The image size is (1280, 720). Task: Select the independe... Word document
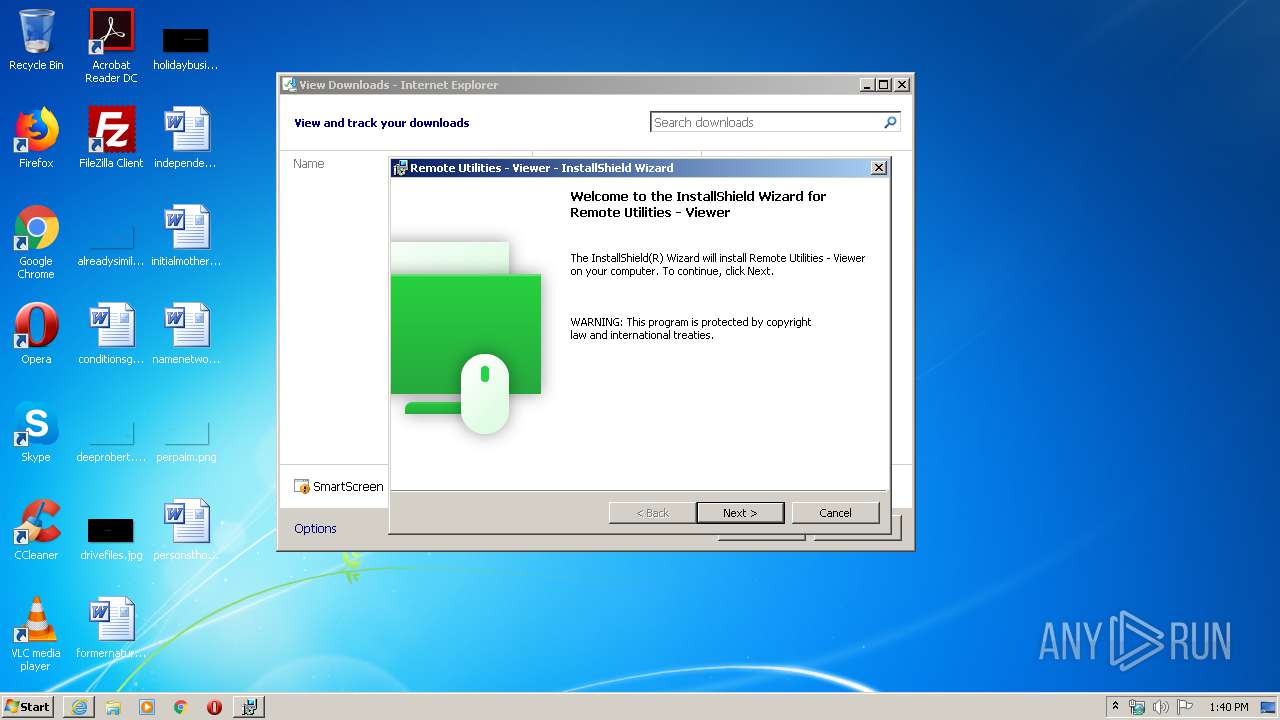[x=186, y=138]
